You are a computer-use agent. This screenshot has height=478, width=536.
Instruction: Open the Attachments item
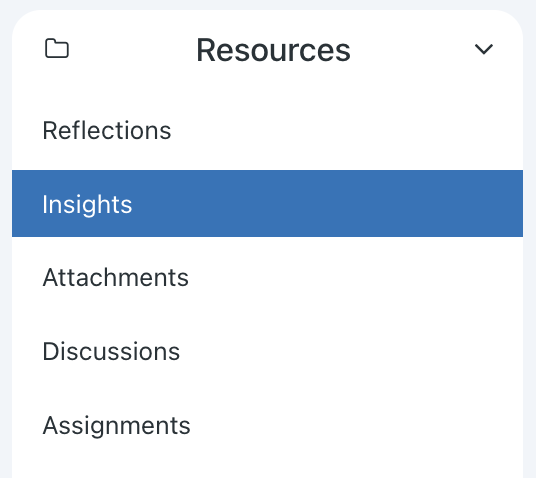pos(267,277)
